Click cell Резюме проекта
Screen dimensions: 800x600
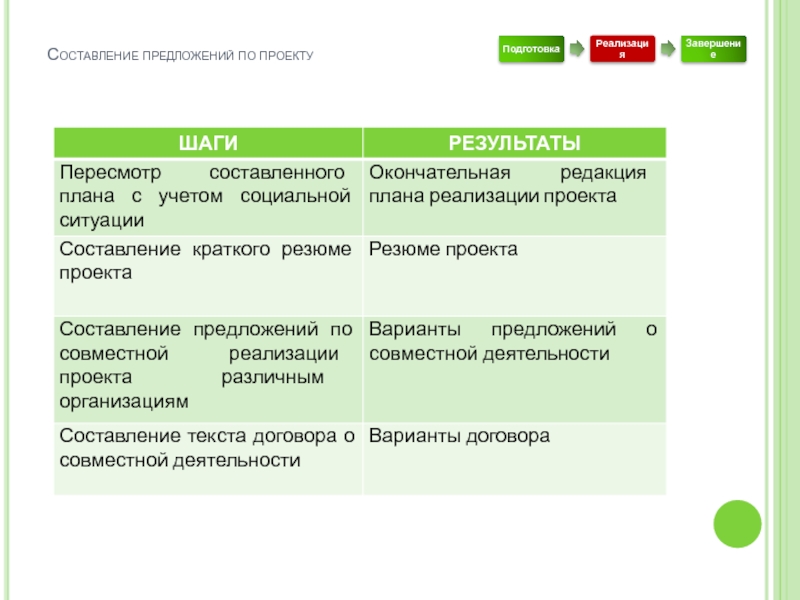tap(514, 276)
